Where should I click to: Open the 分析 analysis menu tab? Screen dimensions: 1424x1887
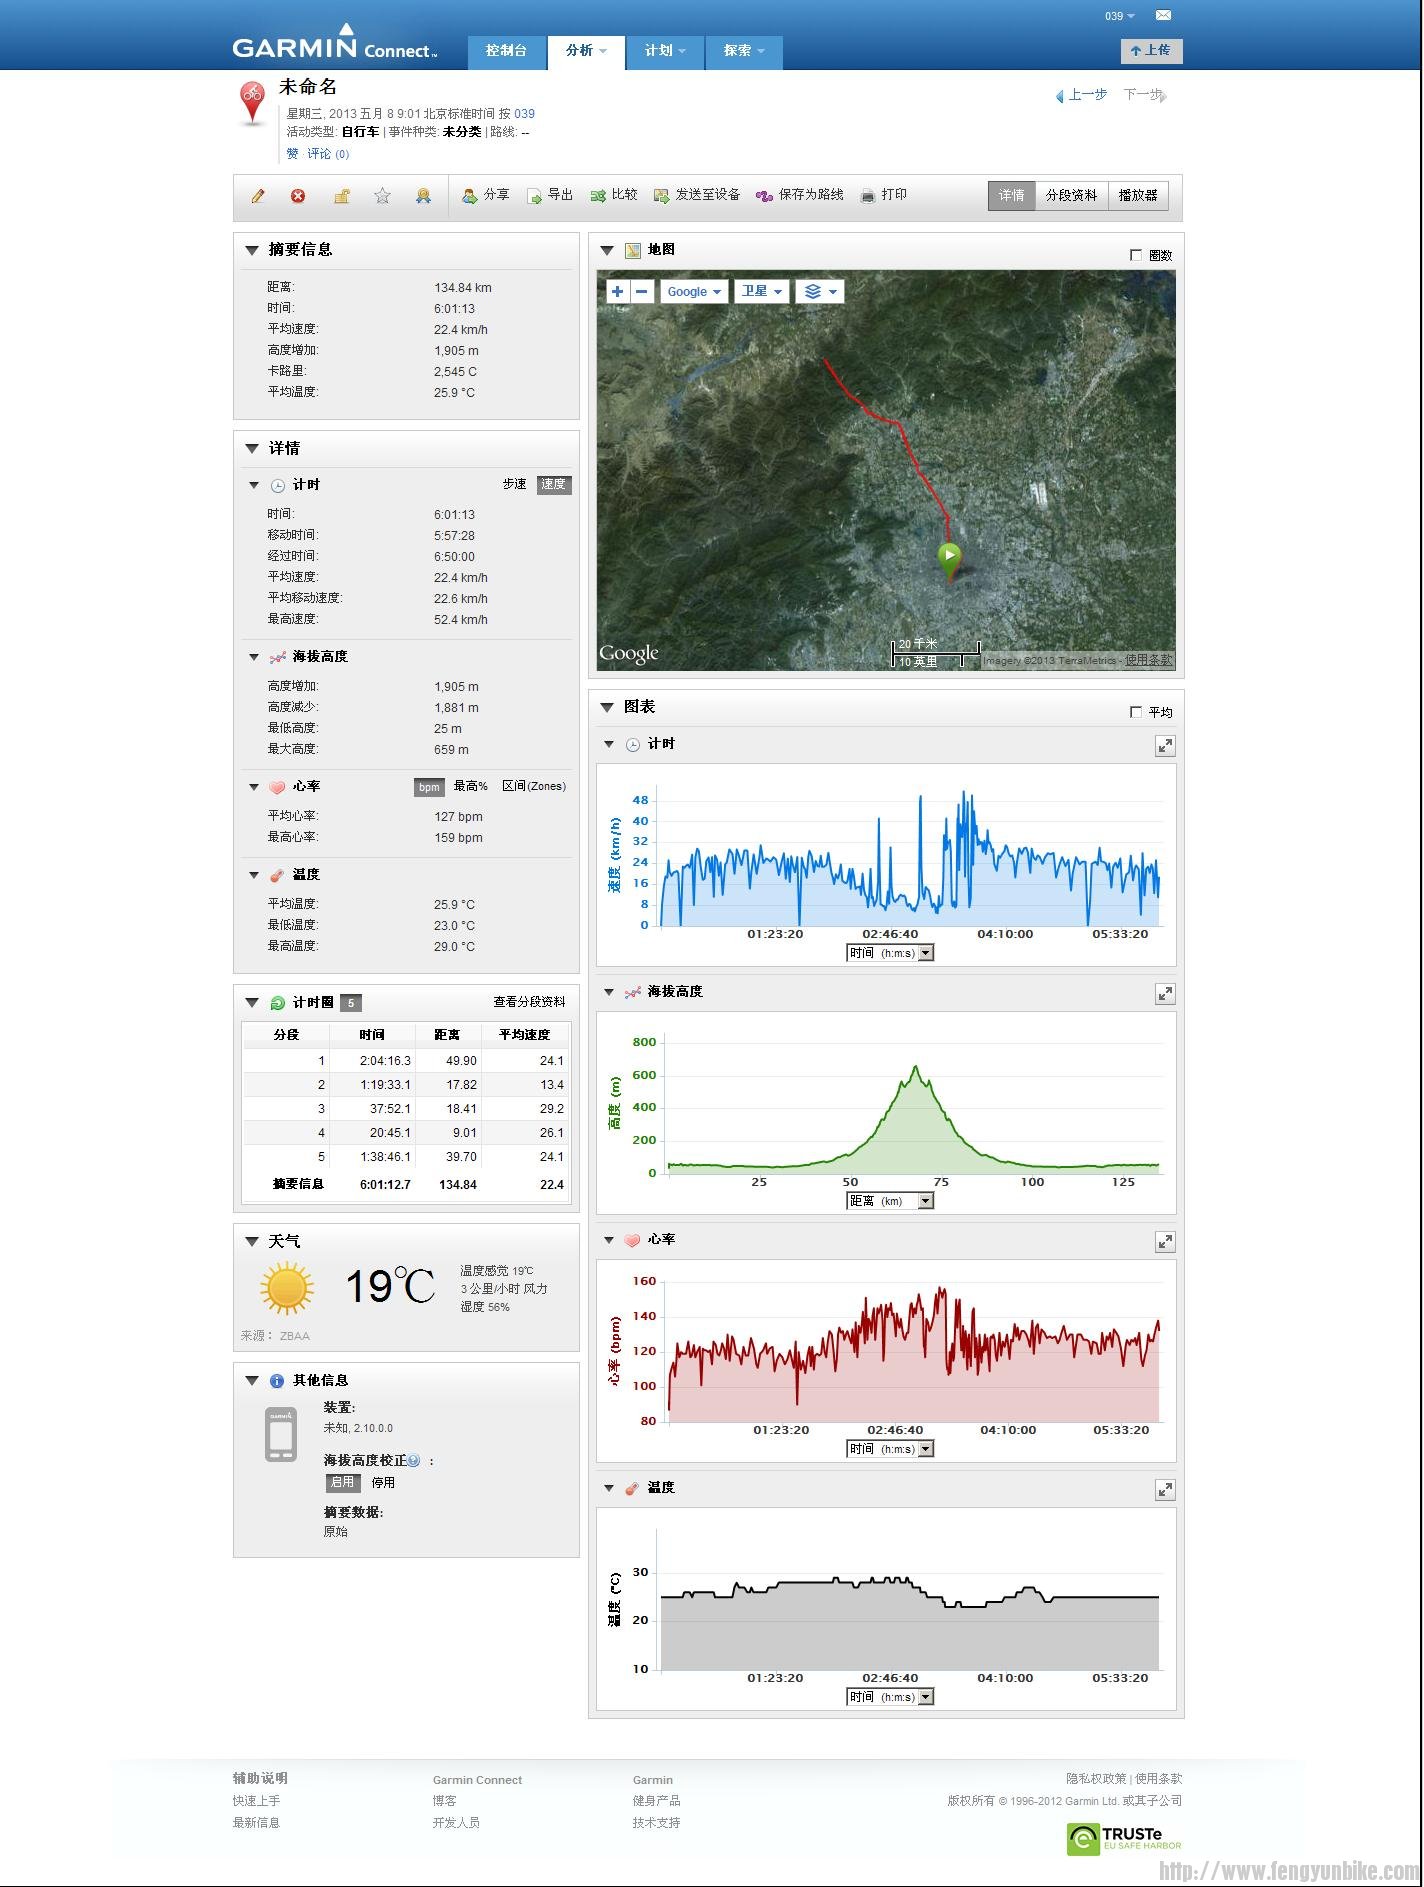pos(586,51)
